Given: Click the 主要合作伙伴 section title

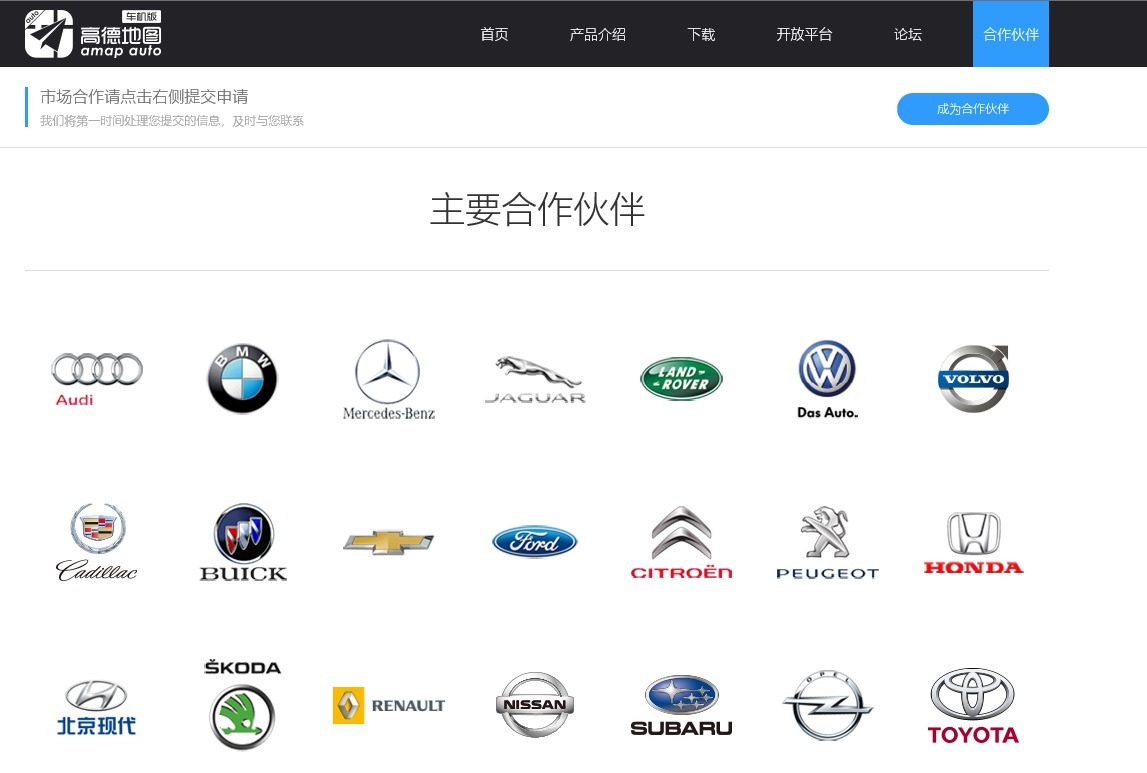Looking at the screenshot, I should 537,210.
